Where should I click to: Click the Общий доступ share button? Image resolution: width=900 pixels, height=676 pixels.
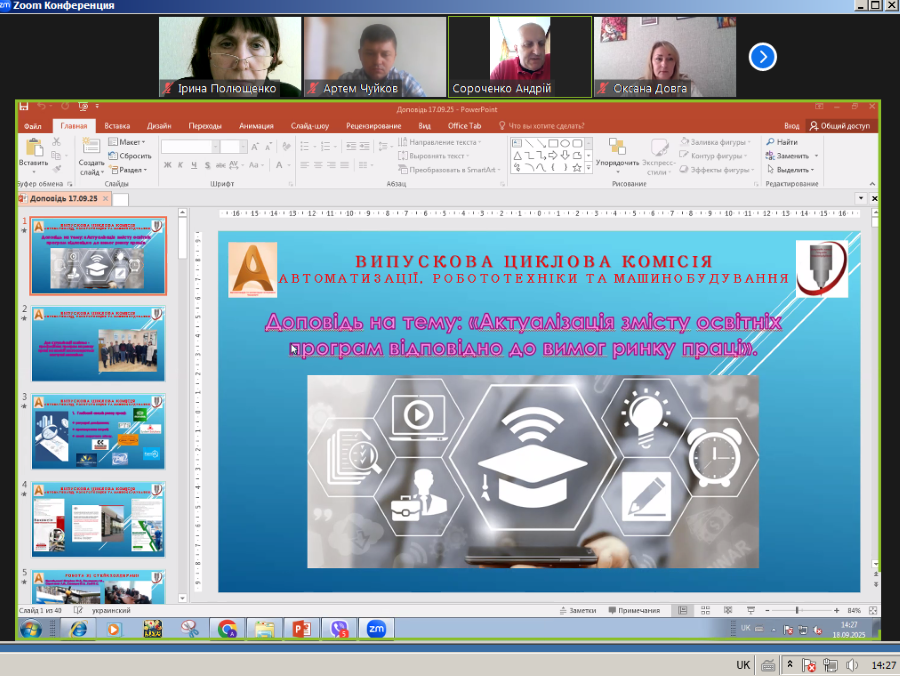(x=841, y=126)
